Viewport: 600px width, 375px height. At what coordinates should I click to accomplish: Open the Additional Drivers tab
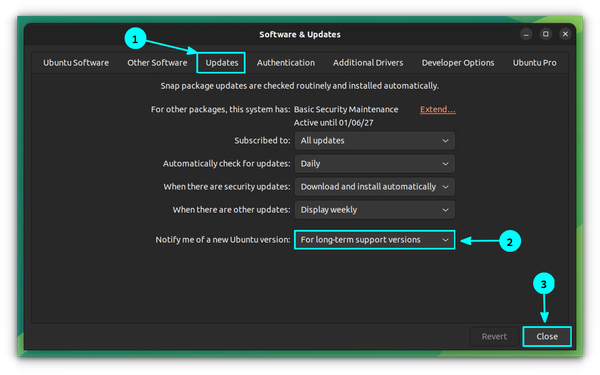tap(368, 63)
